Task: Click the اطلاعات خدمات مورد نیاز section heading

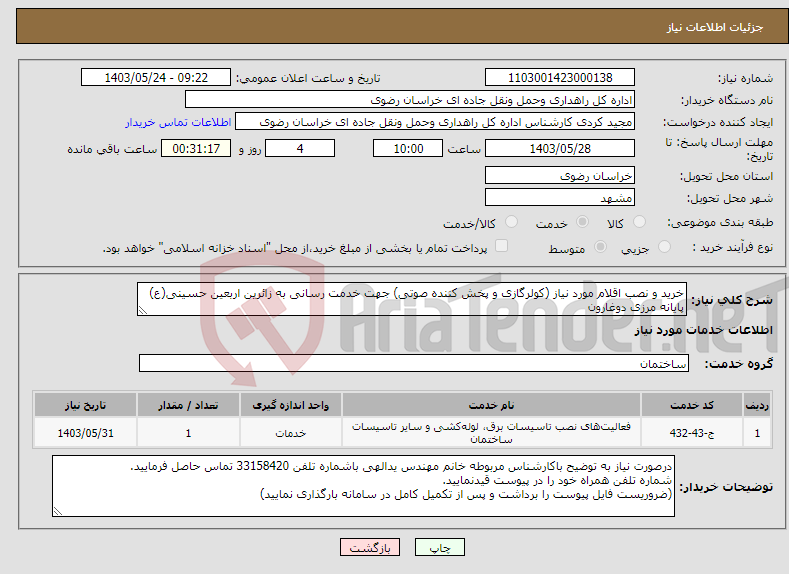Action: pyautogui.click(x=703, y=330)
